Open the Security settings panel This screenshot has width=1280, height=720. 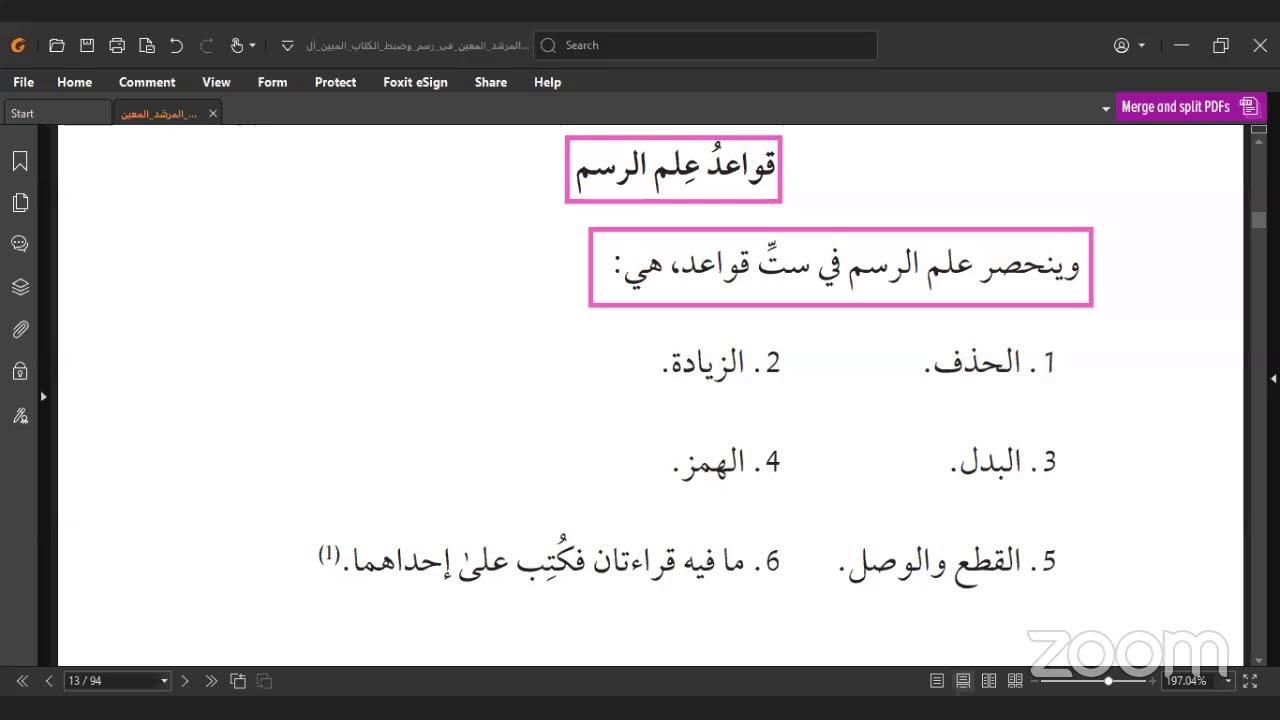pyautogui.click(x=20, y=372)
